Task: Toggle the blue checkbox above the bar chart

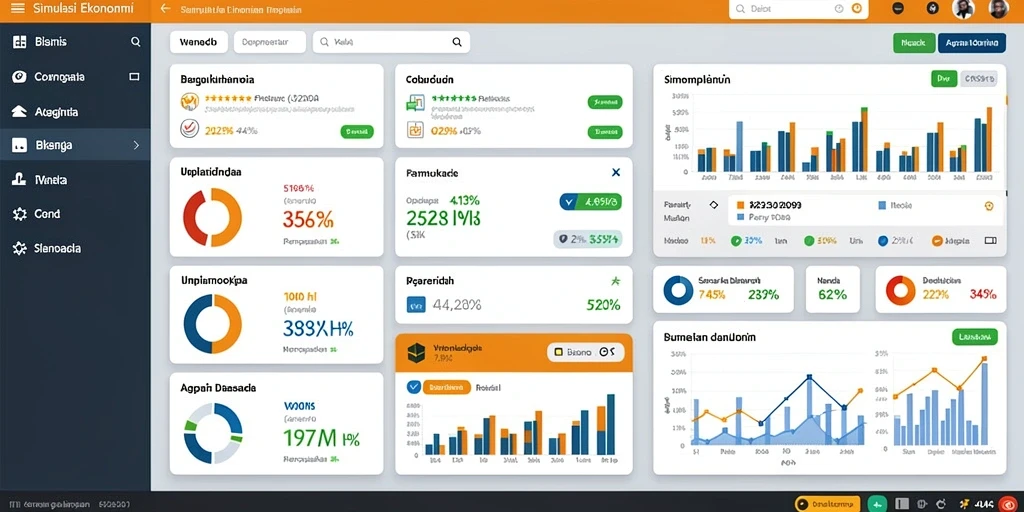Action: (413, 387)
